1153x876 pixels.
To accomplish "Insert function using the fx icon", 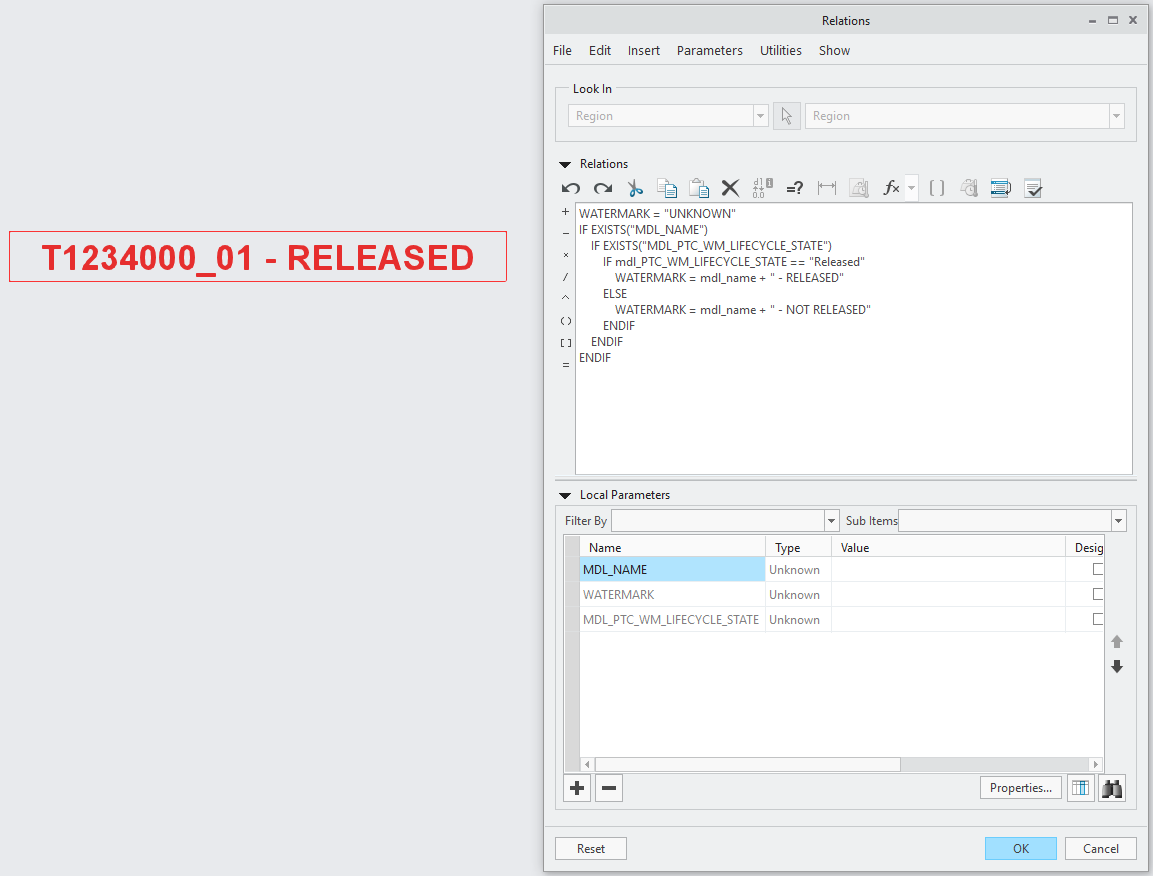I will 891,188.
